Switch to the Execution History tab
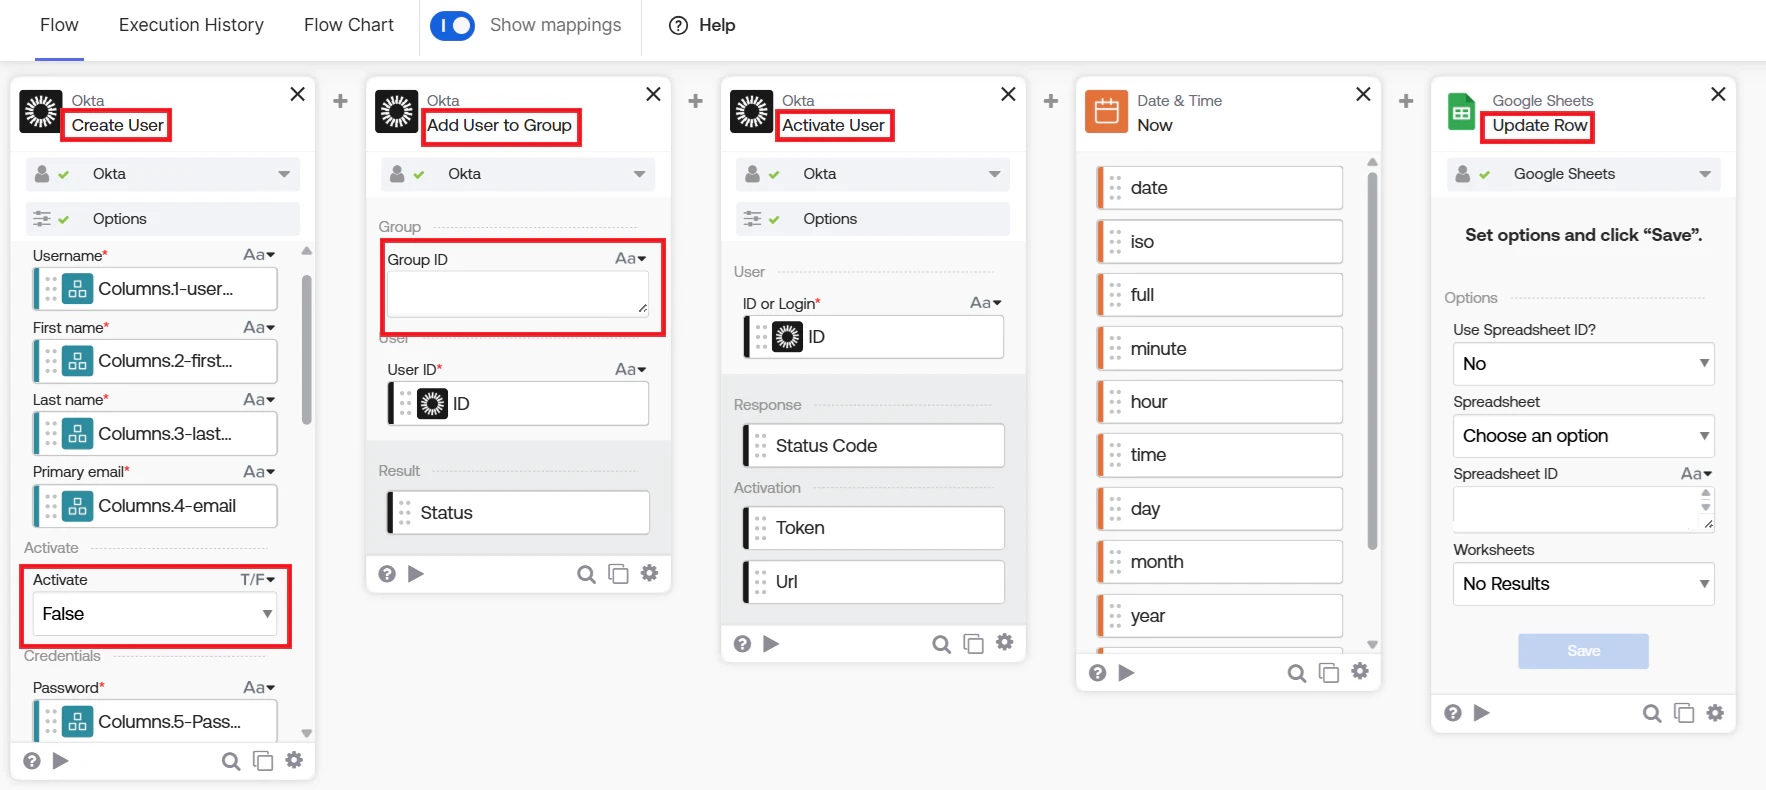This screenshot has width=1766, height=790. pyautogui.click(x=191, y=25)
